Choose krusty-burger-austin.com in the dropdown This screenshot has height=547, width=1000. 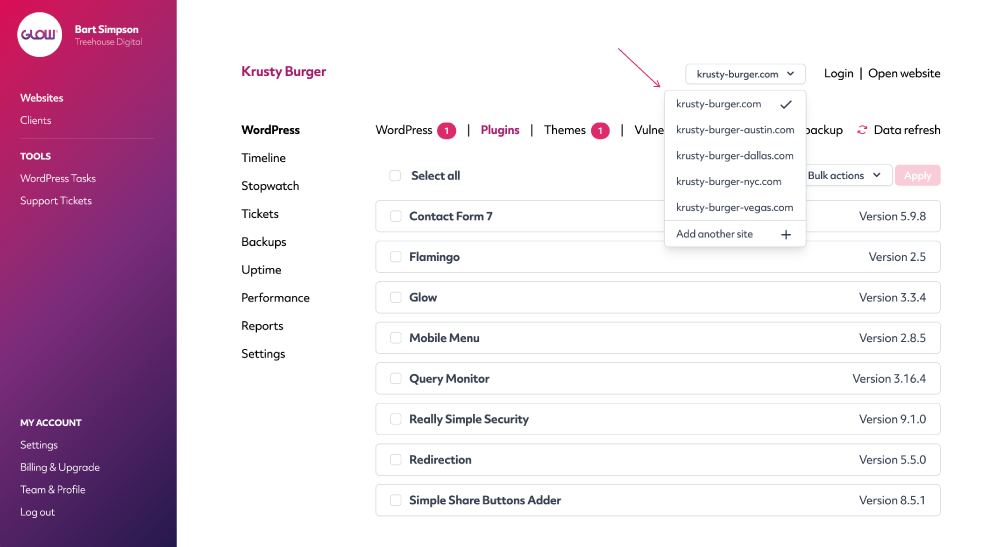pyautogui.click(x=735, y=130)
